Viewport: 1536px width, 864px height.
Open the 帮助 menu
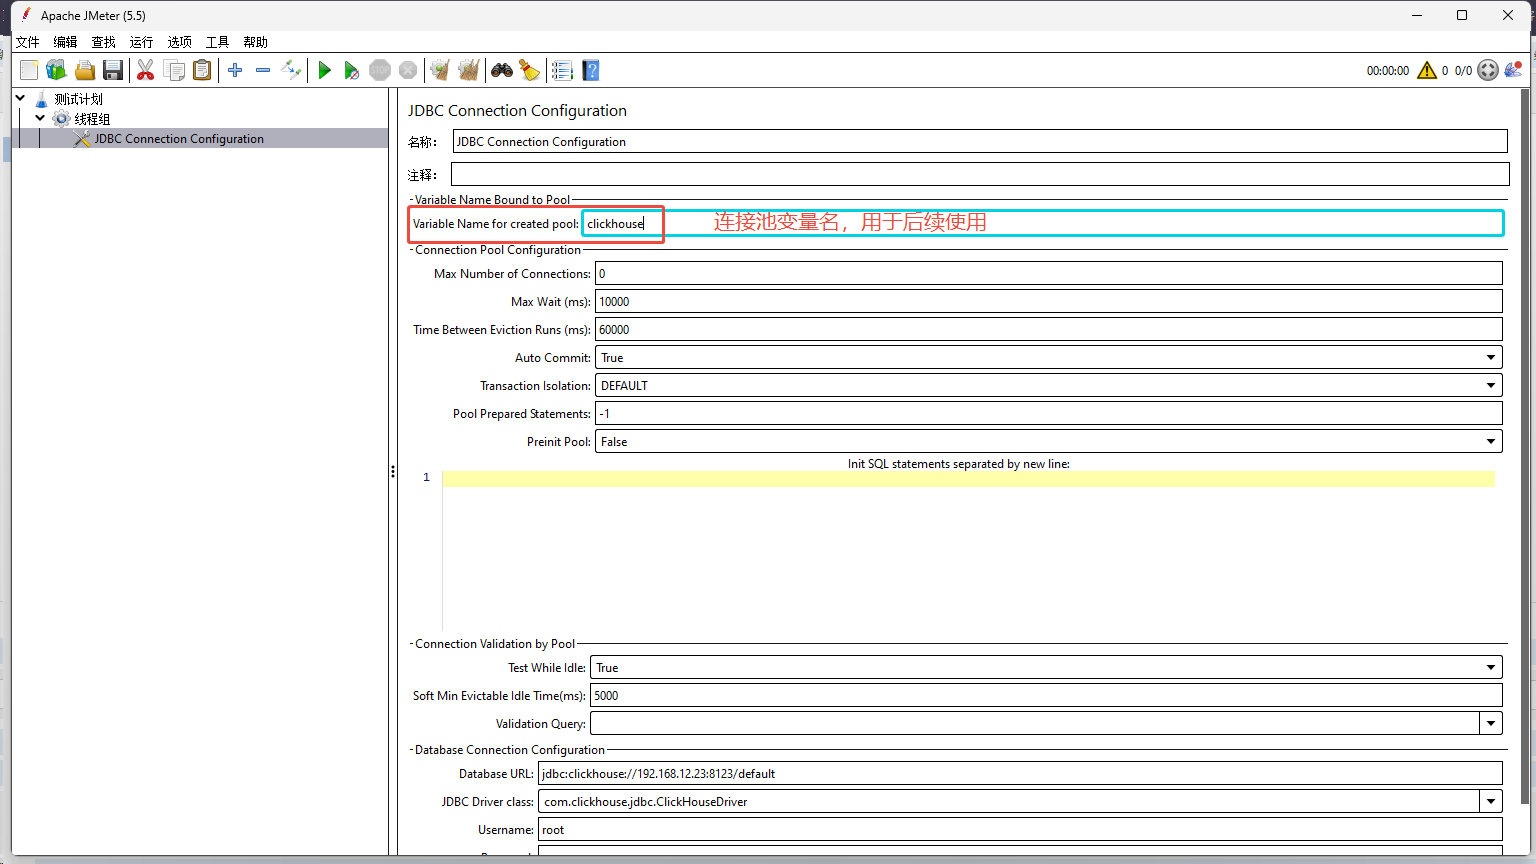(x=256, y=42)
